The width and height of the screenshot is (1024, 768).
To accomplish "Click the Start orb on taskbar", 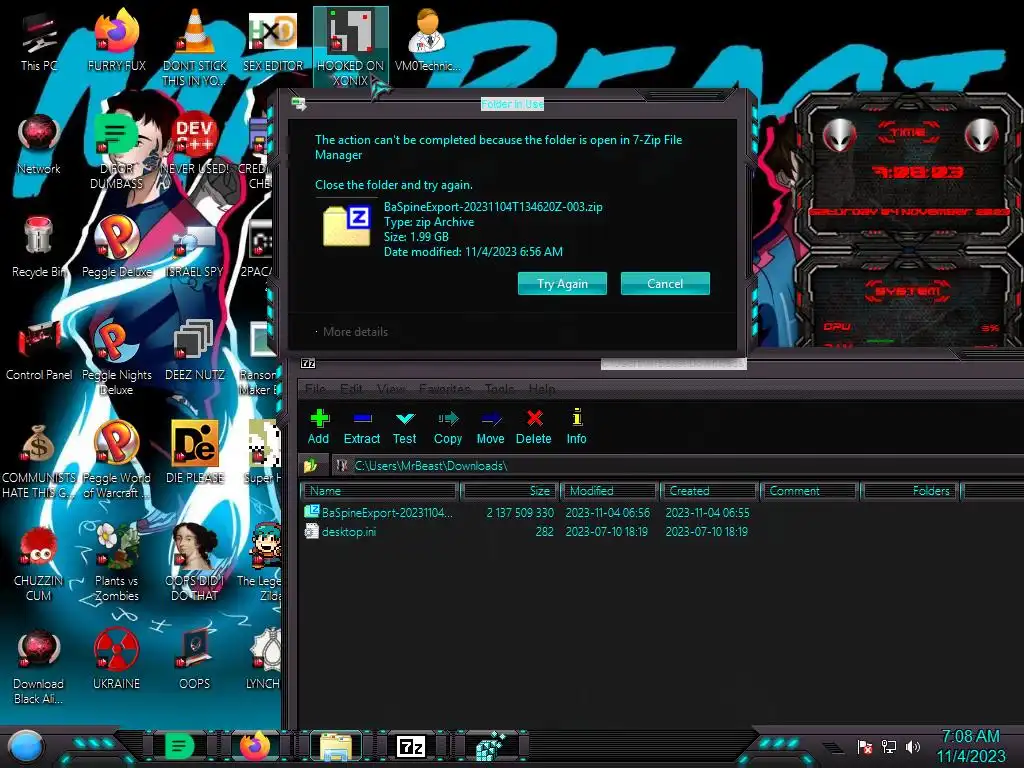I will [x=26, y=746].
